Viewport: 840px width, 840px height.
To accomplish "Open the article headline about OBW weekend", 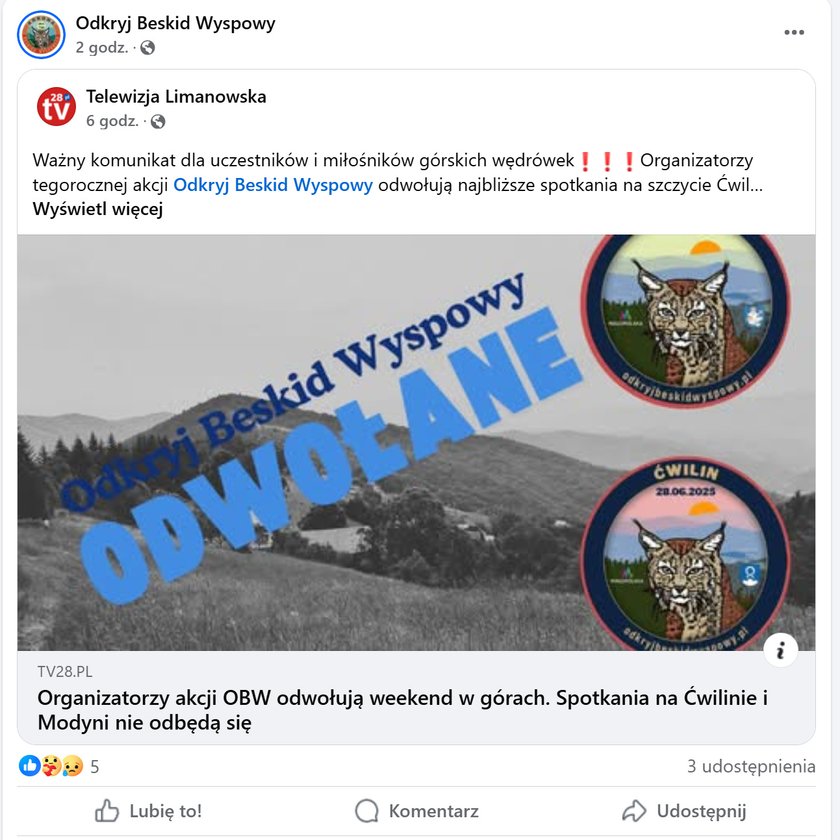I will (x=402, y=710).
